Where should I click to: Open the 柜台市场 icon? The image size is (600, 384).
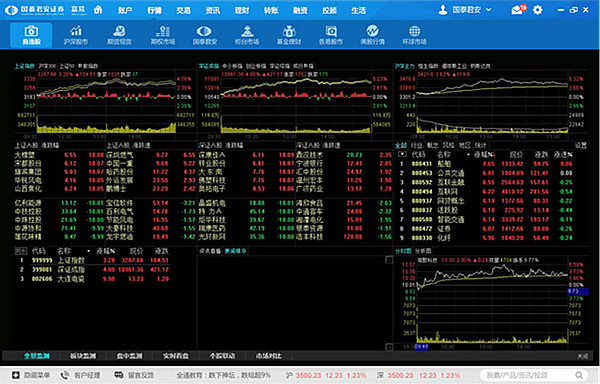[x=247, y=35]
